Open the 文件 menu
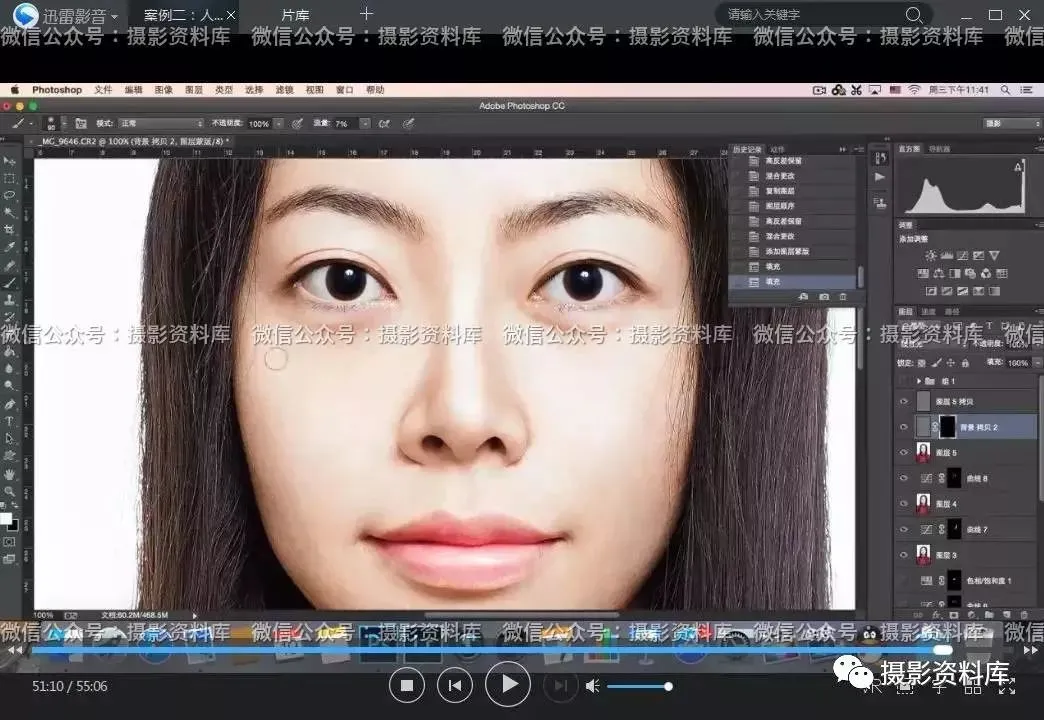Screen dimensions: 1044x720 click(103, 90)
